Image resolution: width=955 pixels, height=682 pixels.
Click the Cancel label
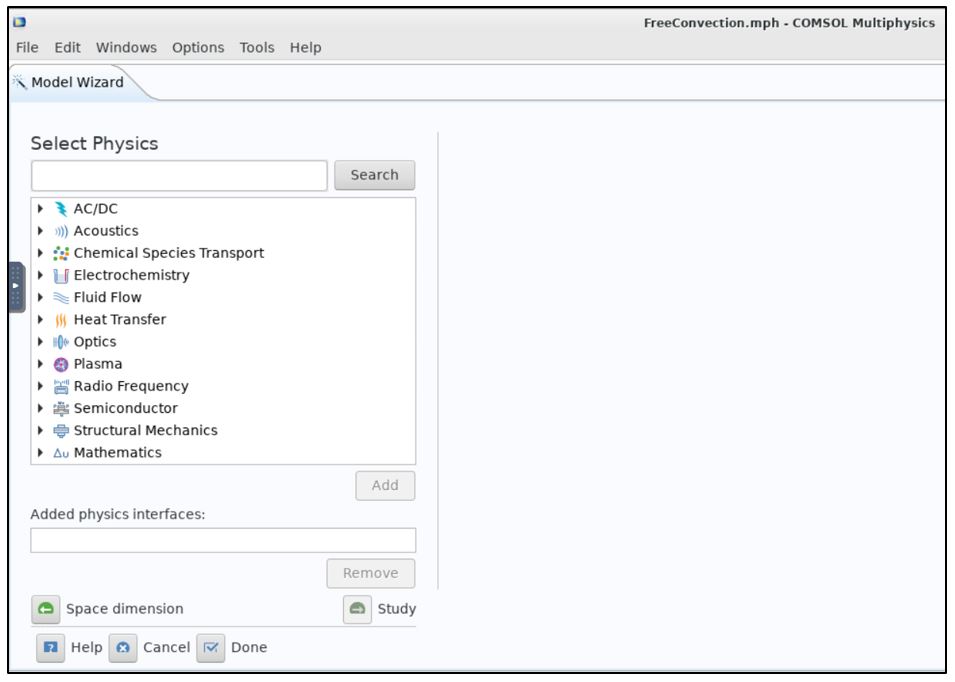coord(166,647)
